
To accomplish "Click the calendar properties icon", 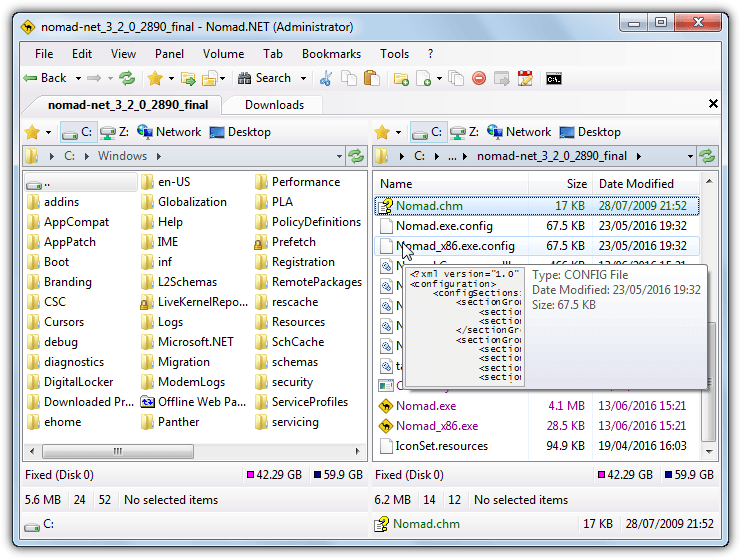I will (x=525, y=78).
